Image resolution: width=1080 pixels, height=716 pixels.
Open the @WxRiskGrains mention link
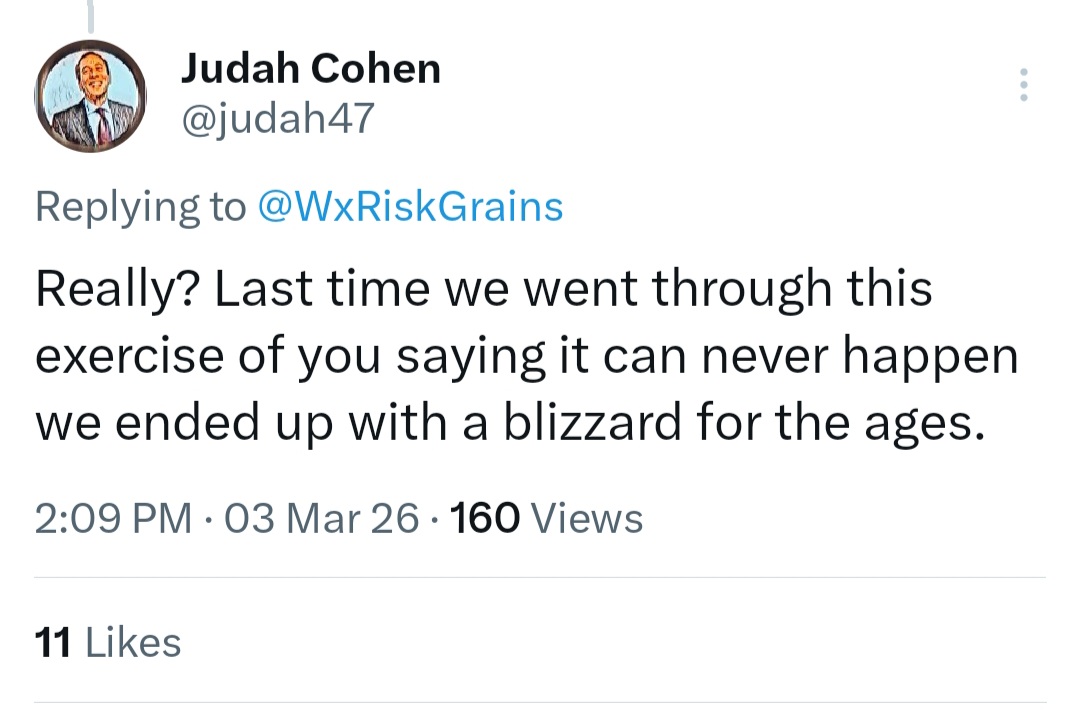click(x=410, y=206)
